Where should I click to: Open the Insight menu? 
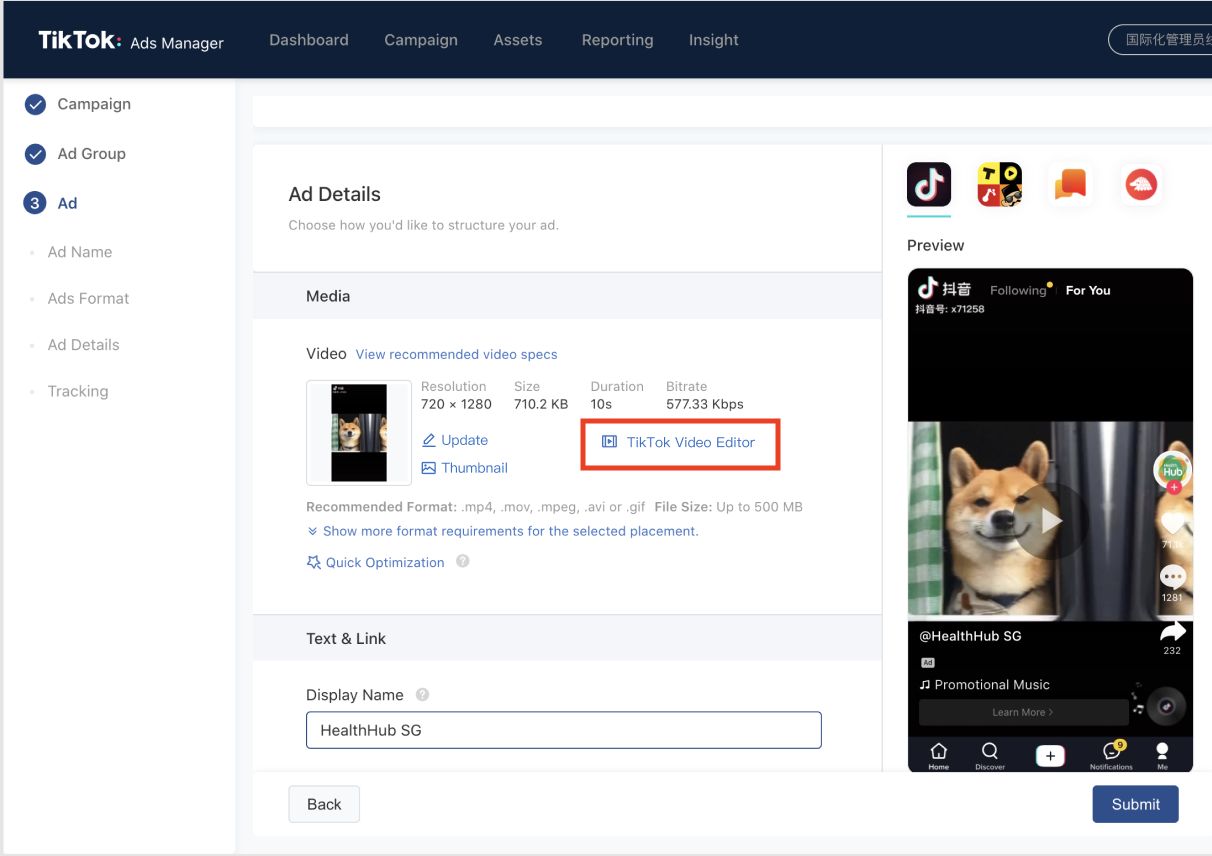coord(714,40)
